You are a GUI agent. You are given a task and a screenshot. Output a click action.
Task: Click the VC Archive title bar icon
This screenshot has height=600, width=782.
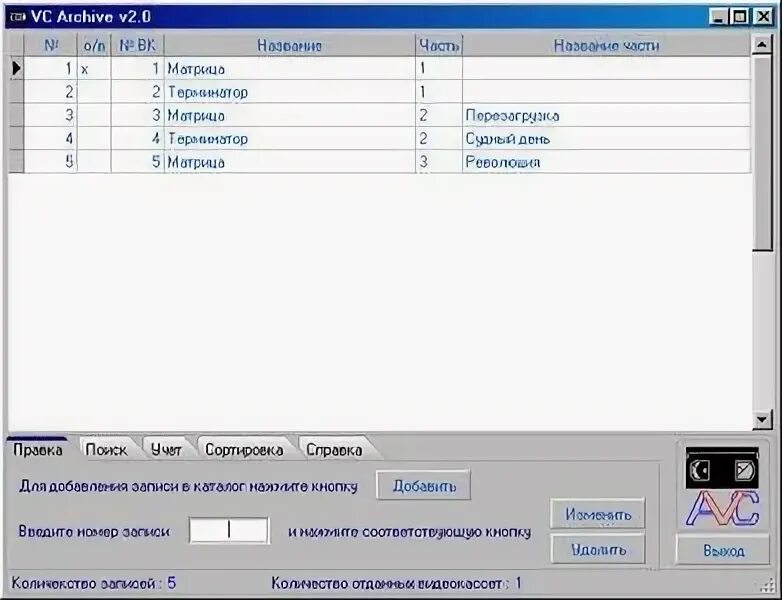[18, 17]
